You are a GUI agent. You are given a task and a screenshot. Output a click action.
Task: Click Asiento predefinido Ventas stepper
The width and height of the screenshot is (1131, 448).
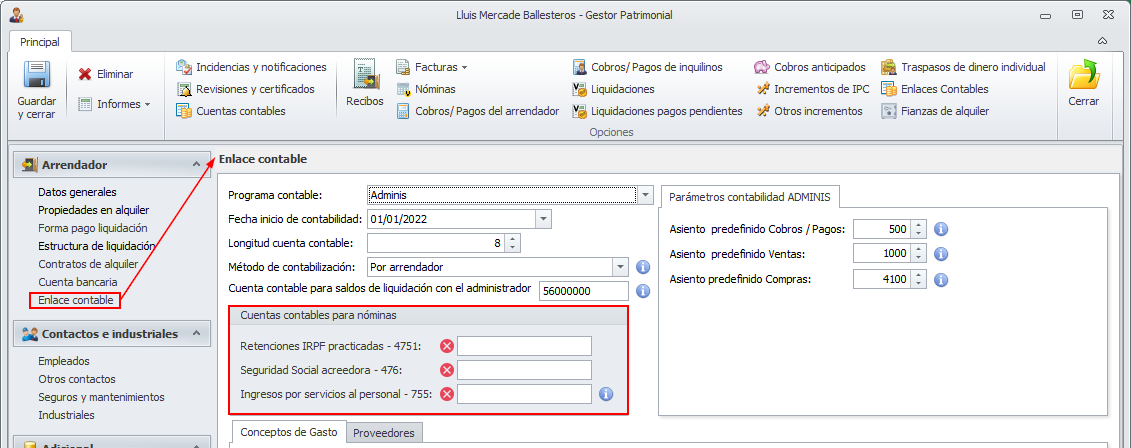pos(918,254)
